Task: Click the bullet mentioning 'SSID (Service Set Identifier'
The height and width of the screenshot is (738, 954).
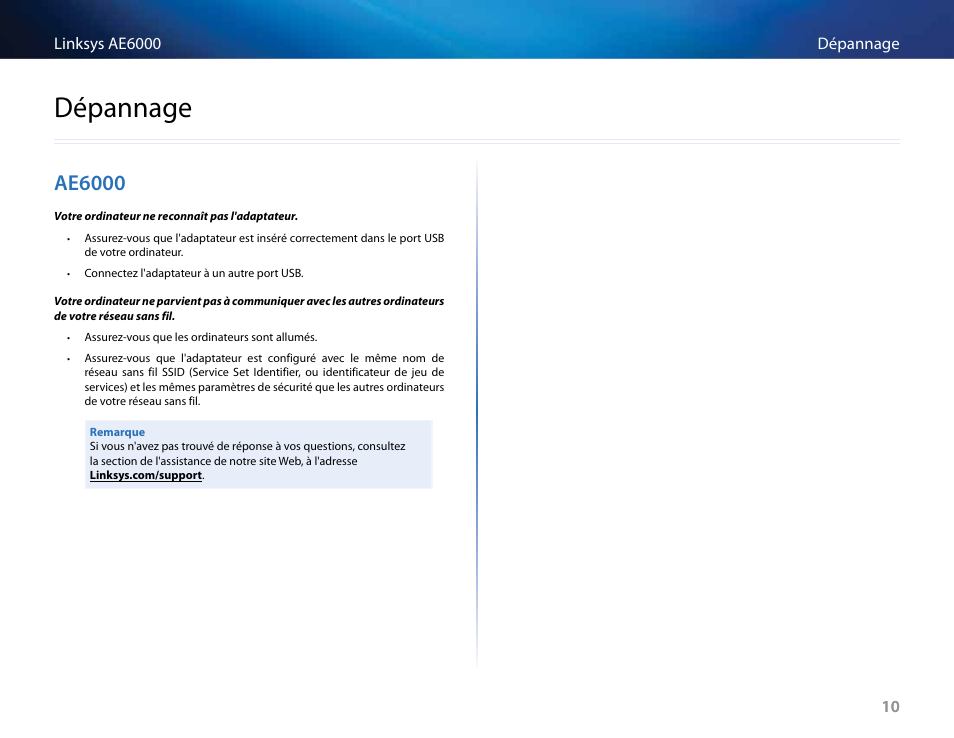Action: click(264, 380)
